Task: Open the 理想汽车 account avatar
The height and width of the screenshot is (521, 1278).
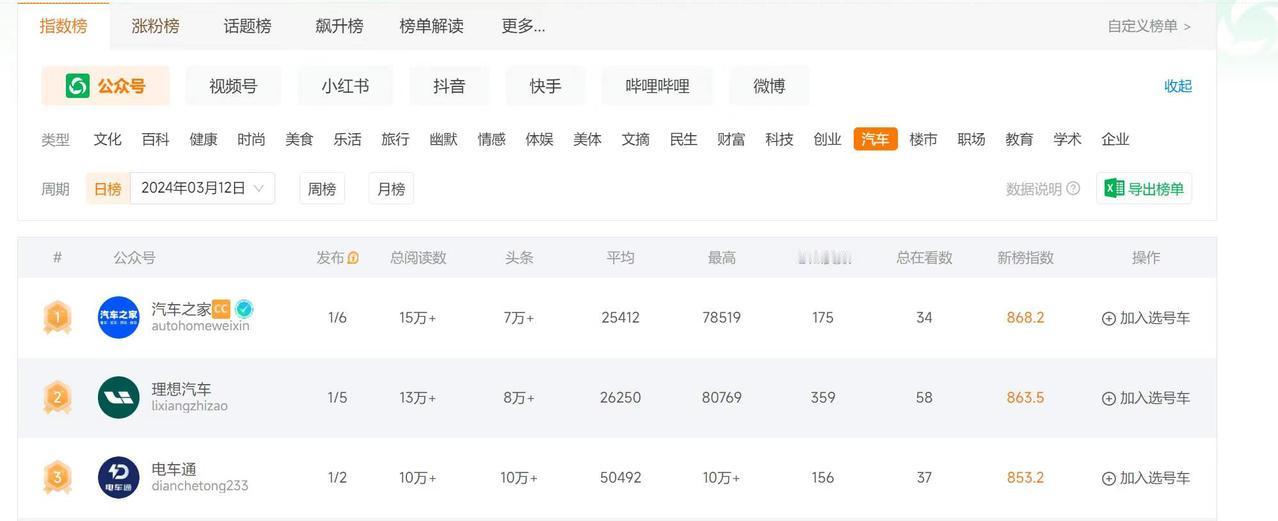Action: click(x=118, y=398)
